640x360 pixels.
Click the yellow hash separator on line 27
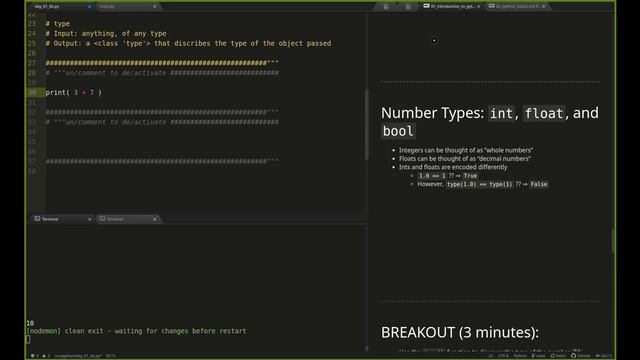(x=162, y=63)
